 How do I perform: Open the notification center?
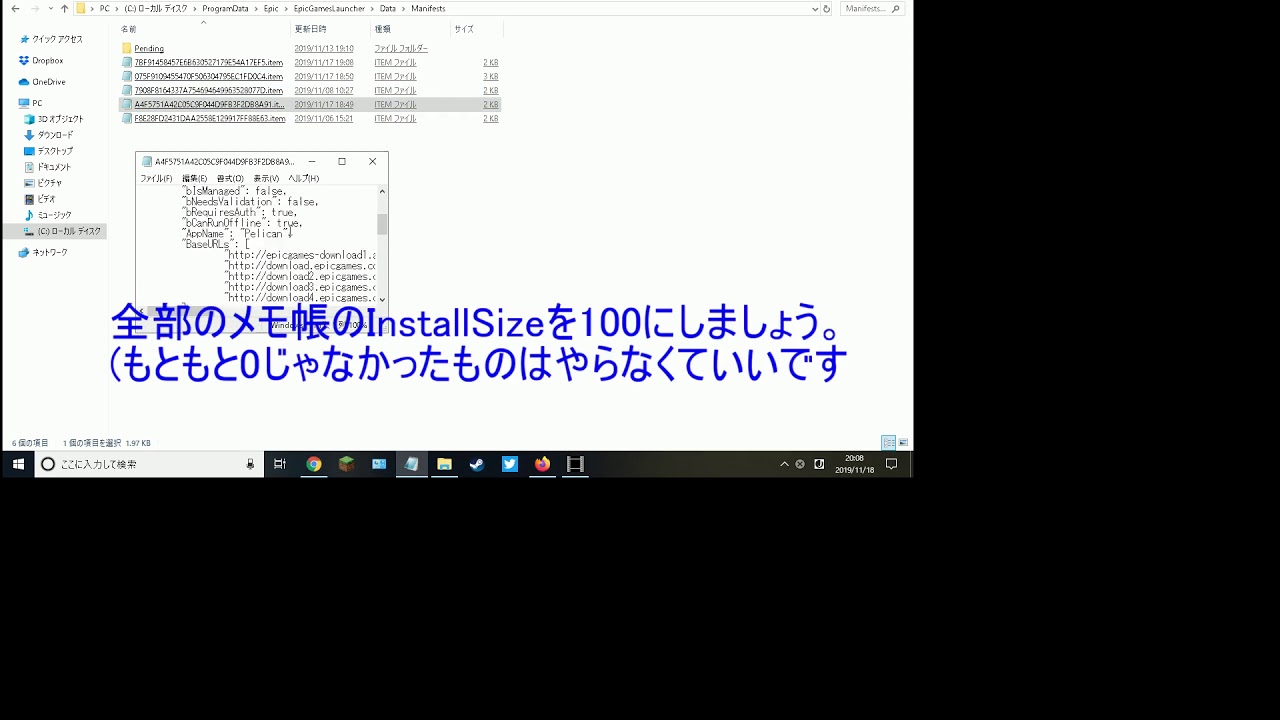pyautogui.click(x=892, y=464)
